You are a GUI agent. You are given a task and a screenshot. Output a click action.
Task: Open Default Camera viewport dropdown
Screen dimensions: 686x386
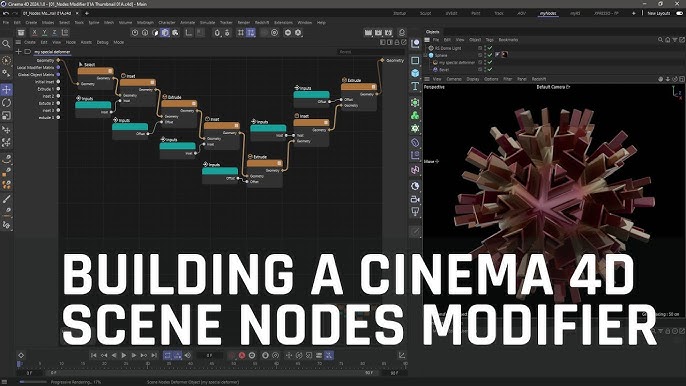(553, 87)
